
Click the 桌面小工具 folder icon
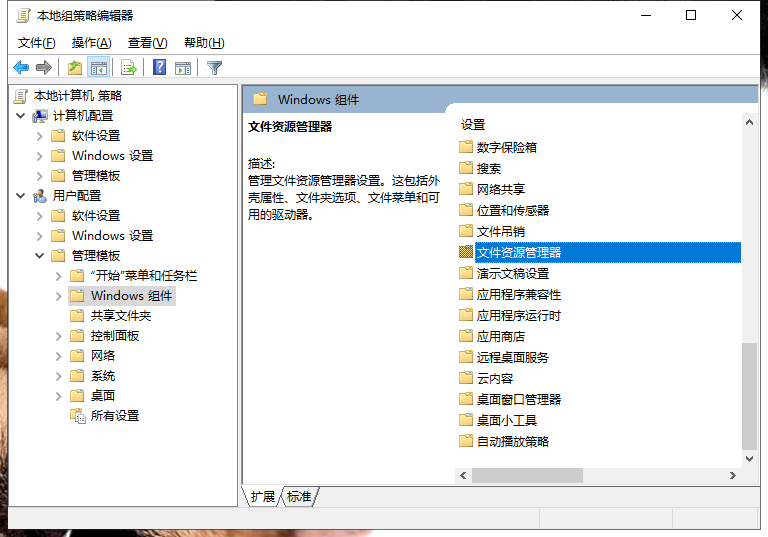coord(466,420)
